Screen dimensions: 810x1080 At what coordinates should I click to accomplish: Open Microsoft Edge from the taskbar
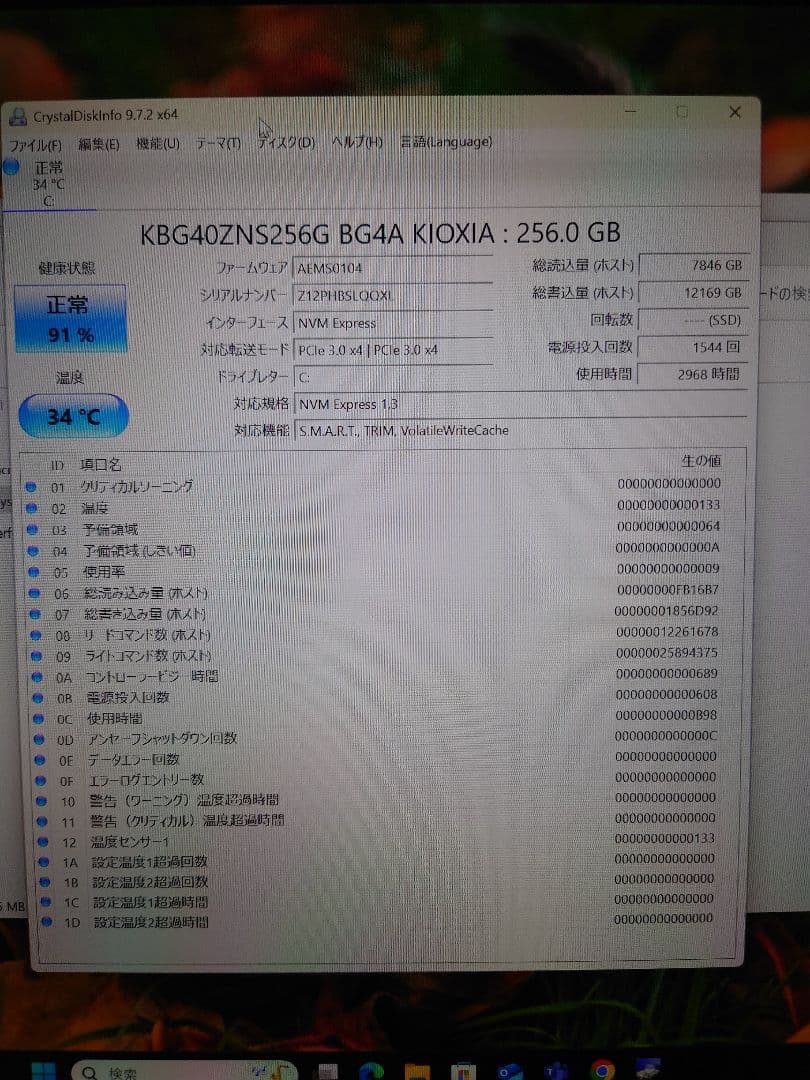(x=372, y=1071)
